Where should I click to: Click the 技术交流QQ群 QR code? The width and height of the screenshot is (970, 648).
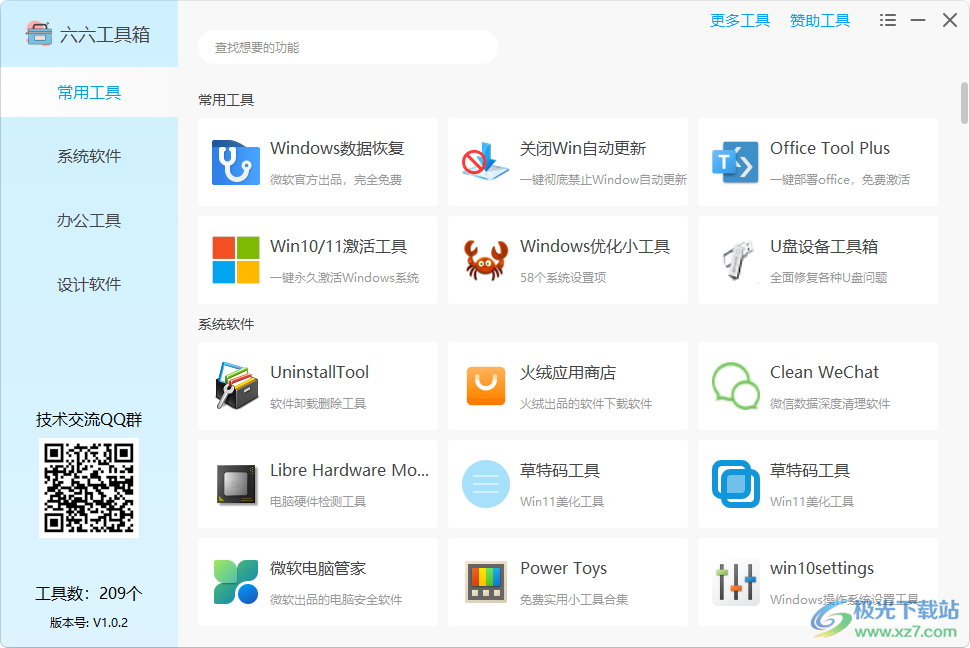click(x=89, y=488)
